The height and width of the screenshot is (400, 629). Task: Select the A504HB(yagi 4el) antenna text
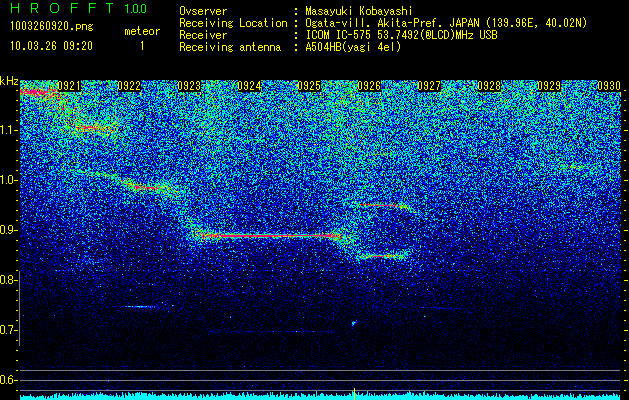click(x=353, y=47)
